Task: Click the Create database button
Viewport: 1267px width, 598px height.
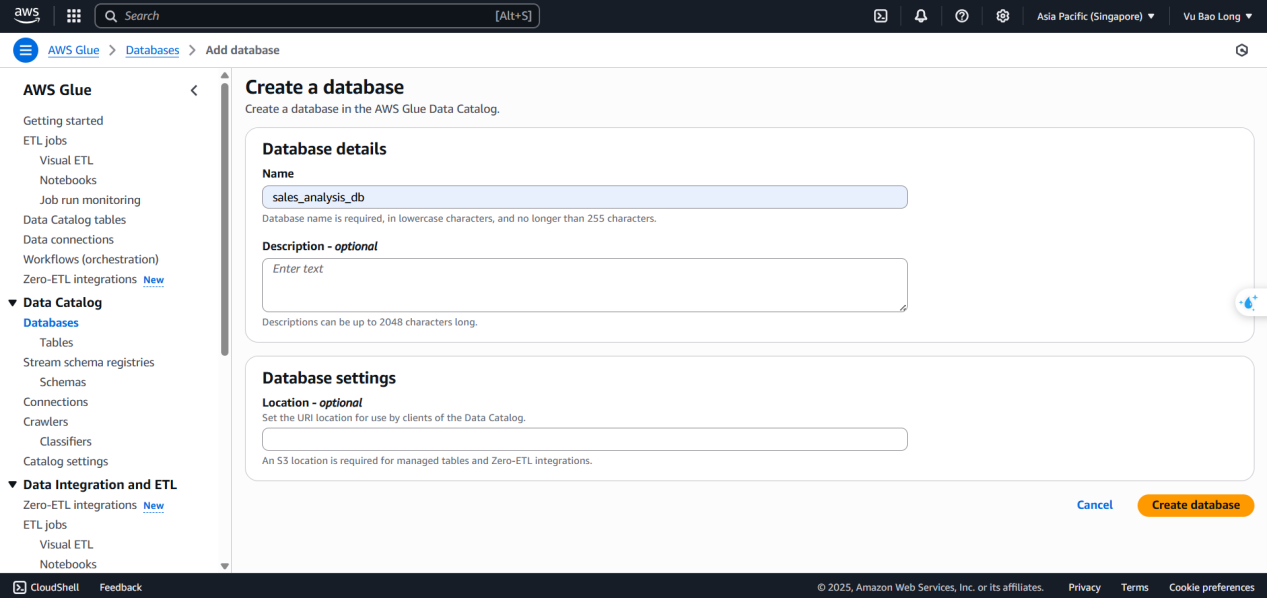Action: 1195,505
